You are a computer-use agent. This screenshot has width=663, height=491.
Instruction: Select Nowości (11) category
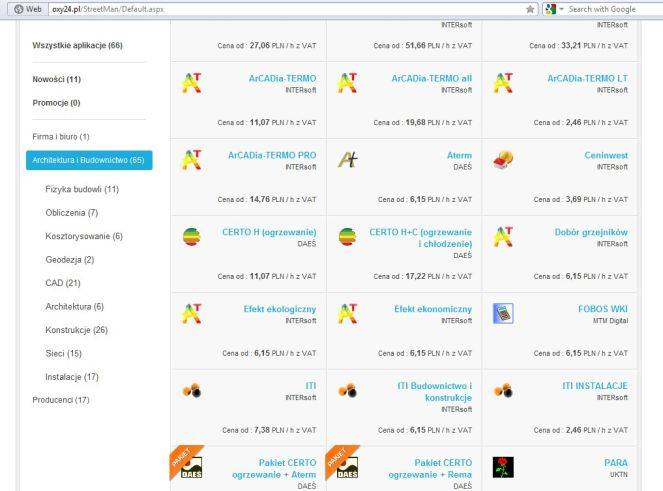tap(57, 79)
